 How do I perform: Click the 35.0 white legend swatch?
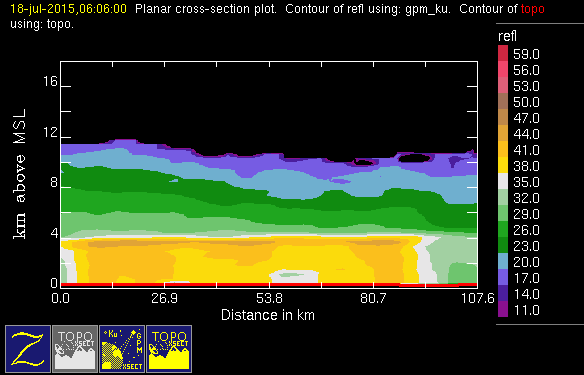click(503, 181)
